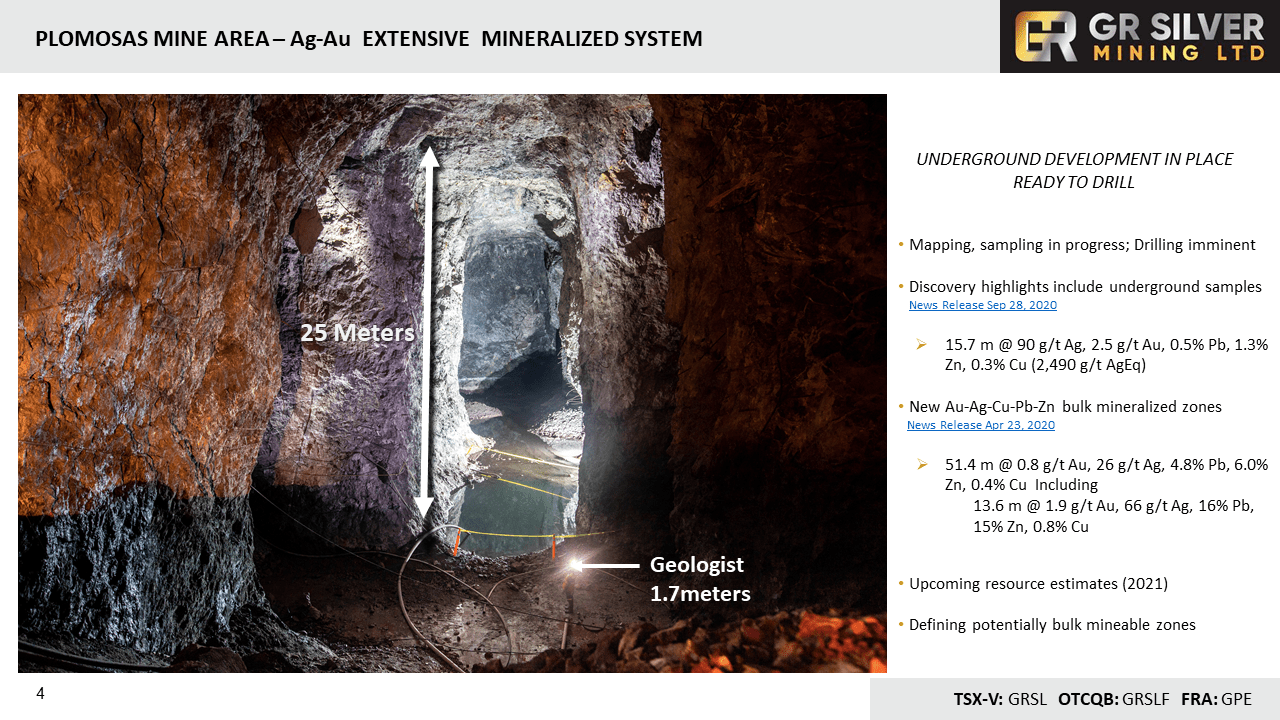This screenshot has width=1280, height=720.
Task: Click heading 'UNDERGROUND DEVELOPMENT IN PLACE READY TO DRILL'
Action: pyautogui.click(x=1074, y=171)
